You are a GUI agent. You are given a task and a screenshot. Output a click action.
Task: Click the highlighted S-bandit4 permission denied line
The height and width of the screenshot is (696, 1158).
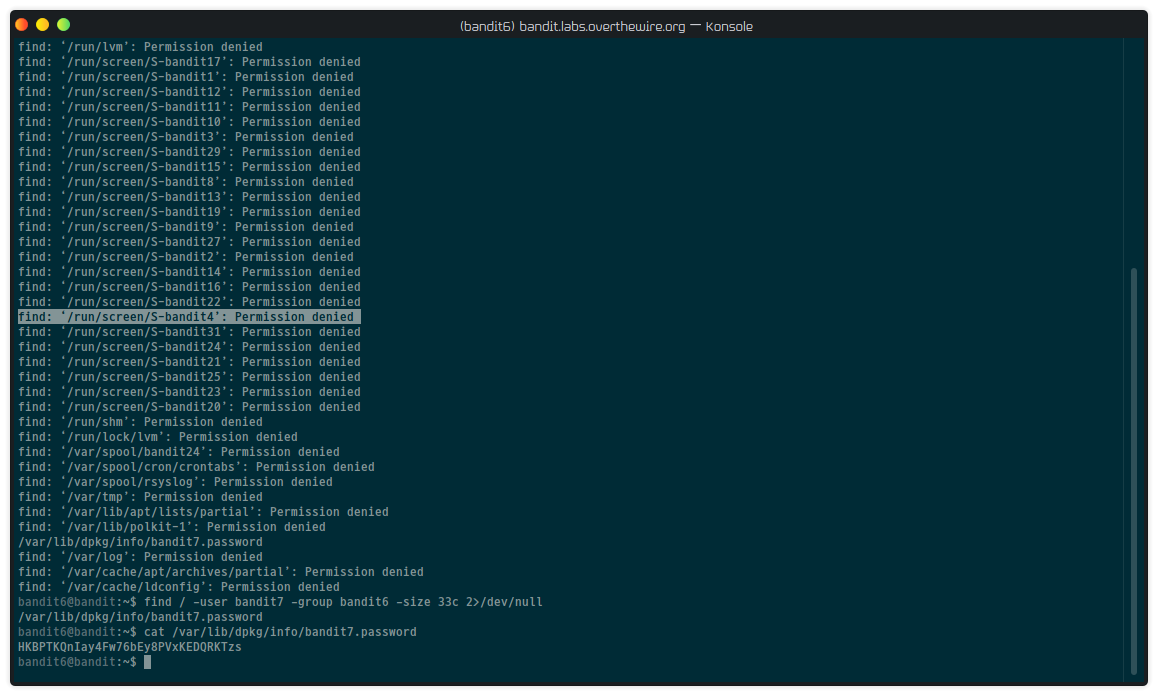(188, 317)
